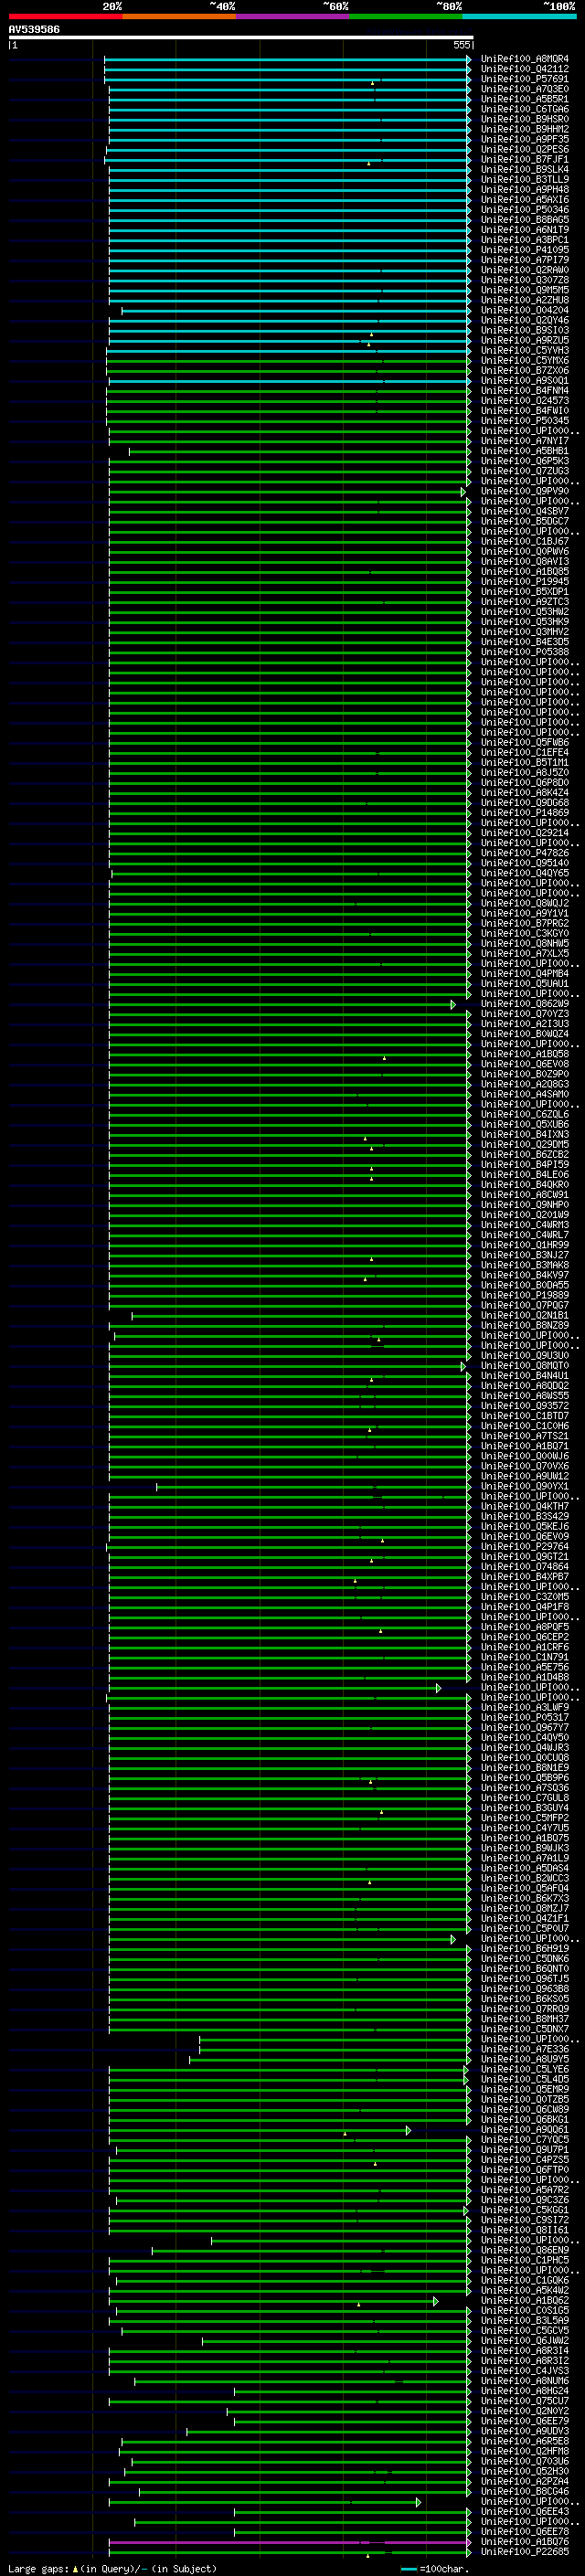Select the query name AV539586
Screen dimensions: 585x2576
click(34, 29)
